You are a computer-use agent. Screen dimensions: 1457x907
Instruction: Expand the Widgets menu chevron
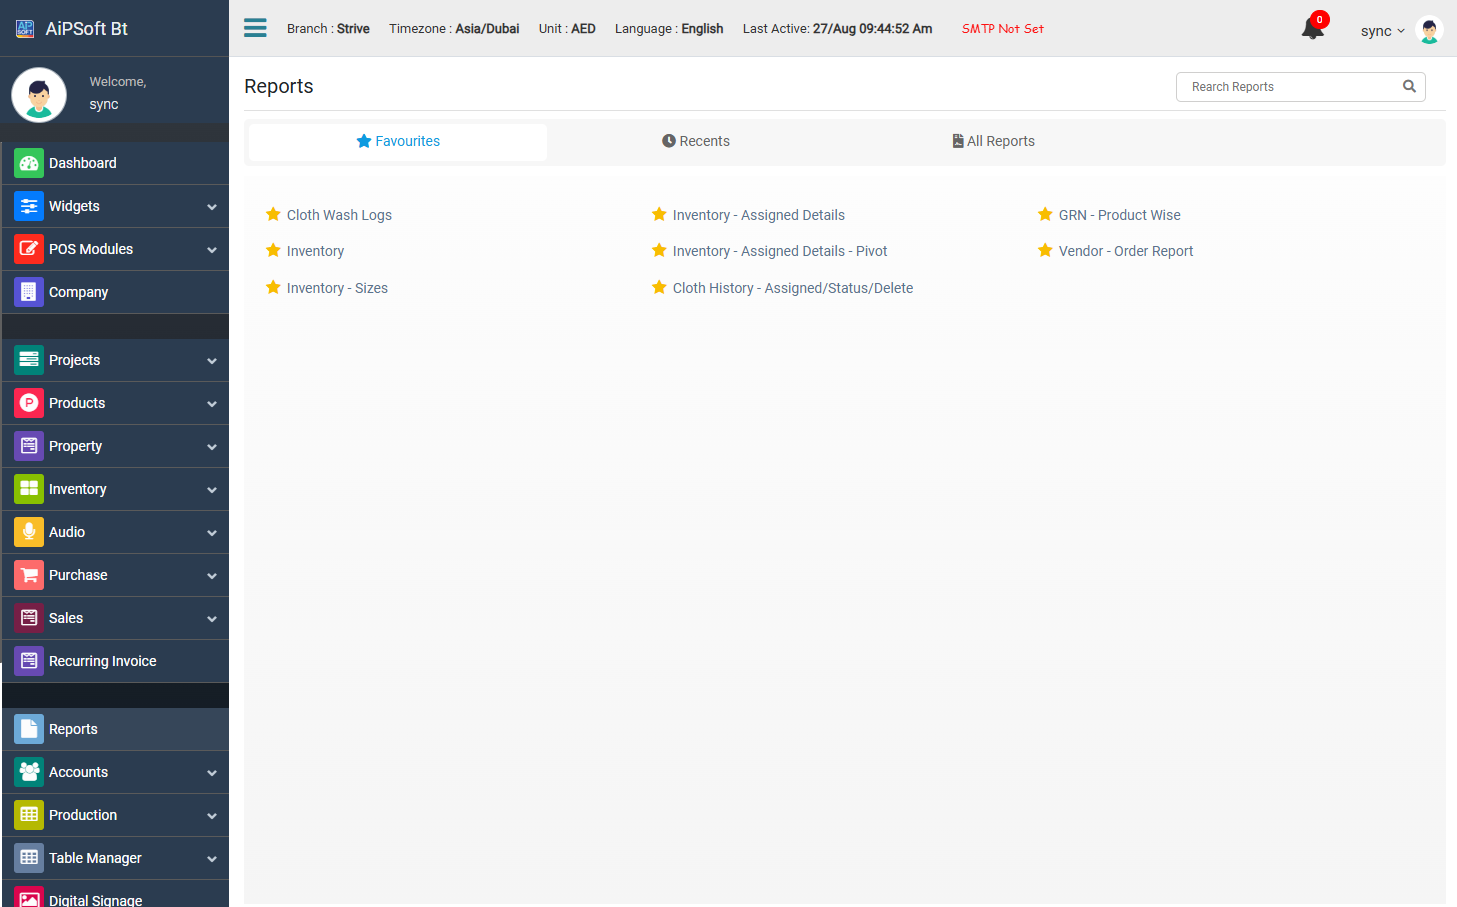click(212, 207)
